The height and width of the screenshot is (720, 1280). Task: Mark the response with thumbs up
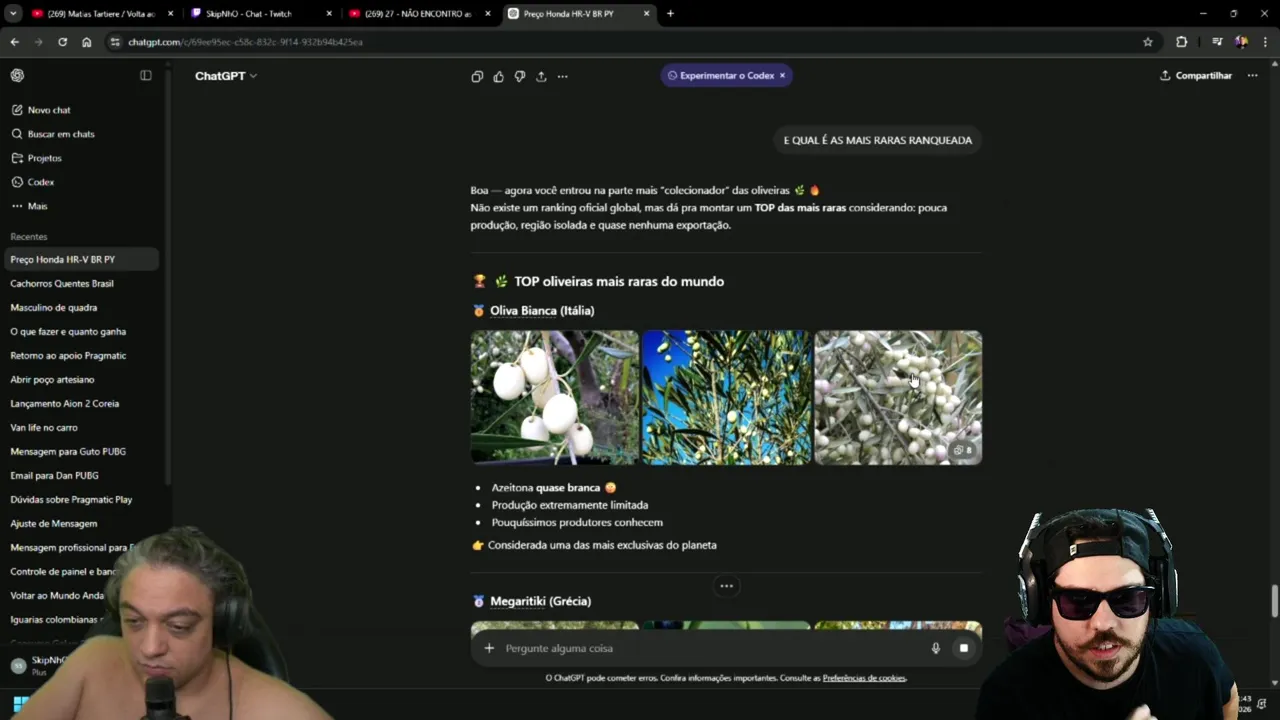(x=498, y=76)
